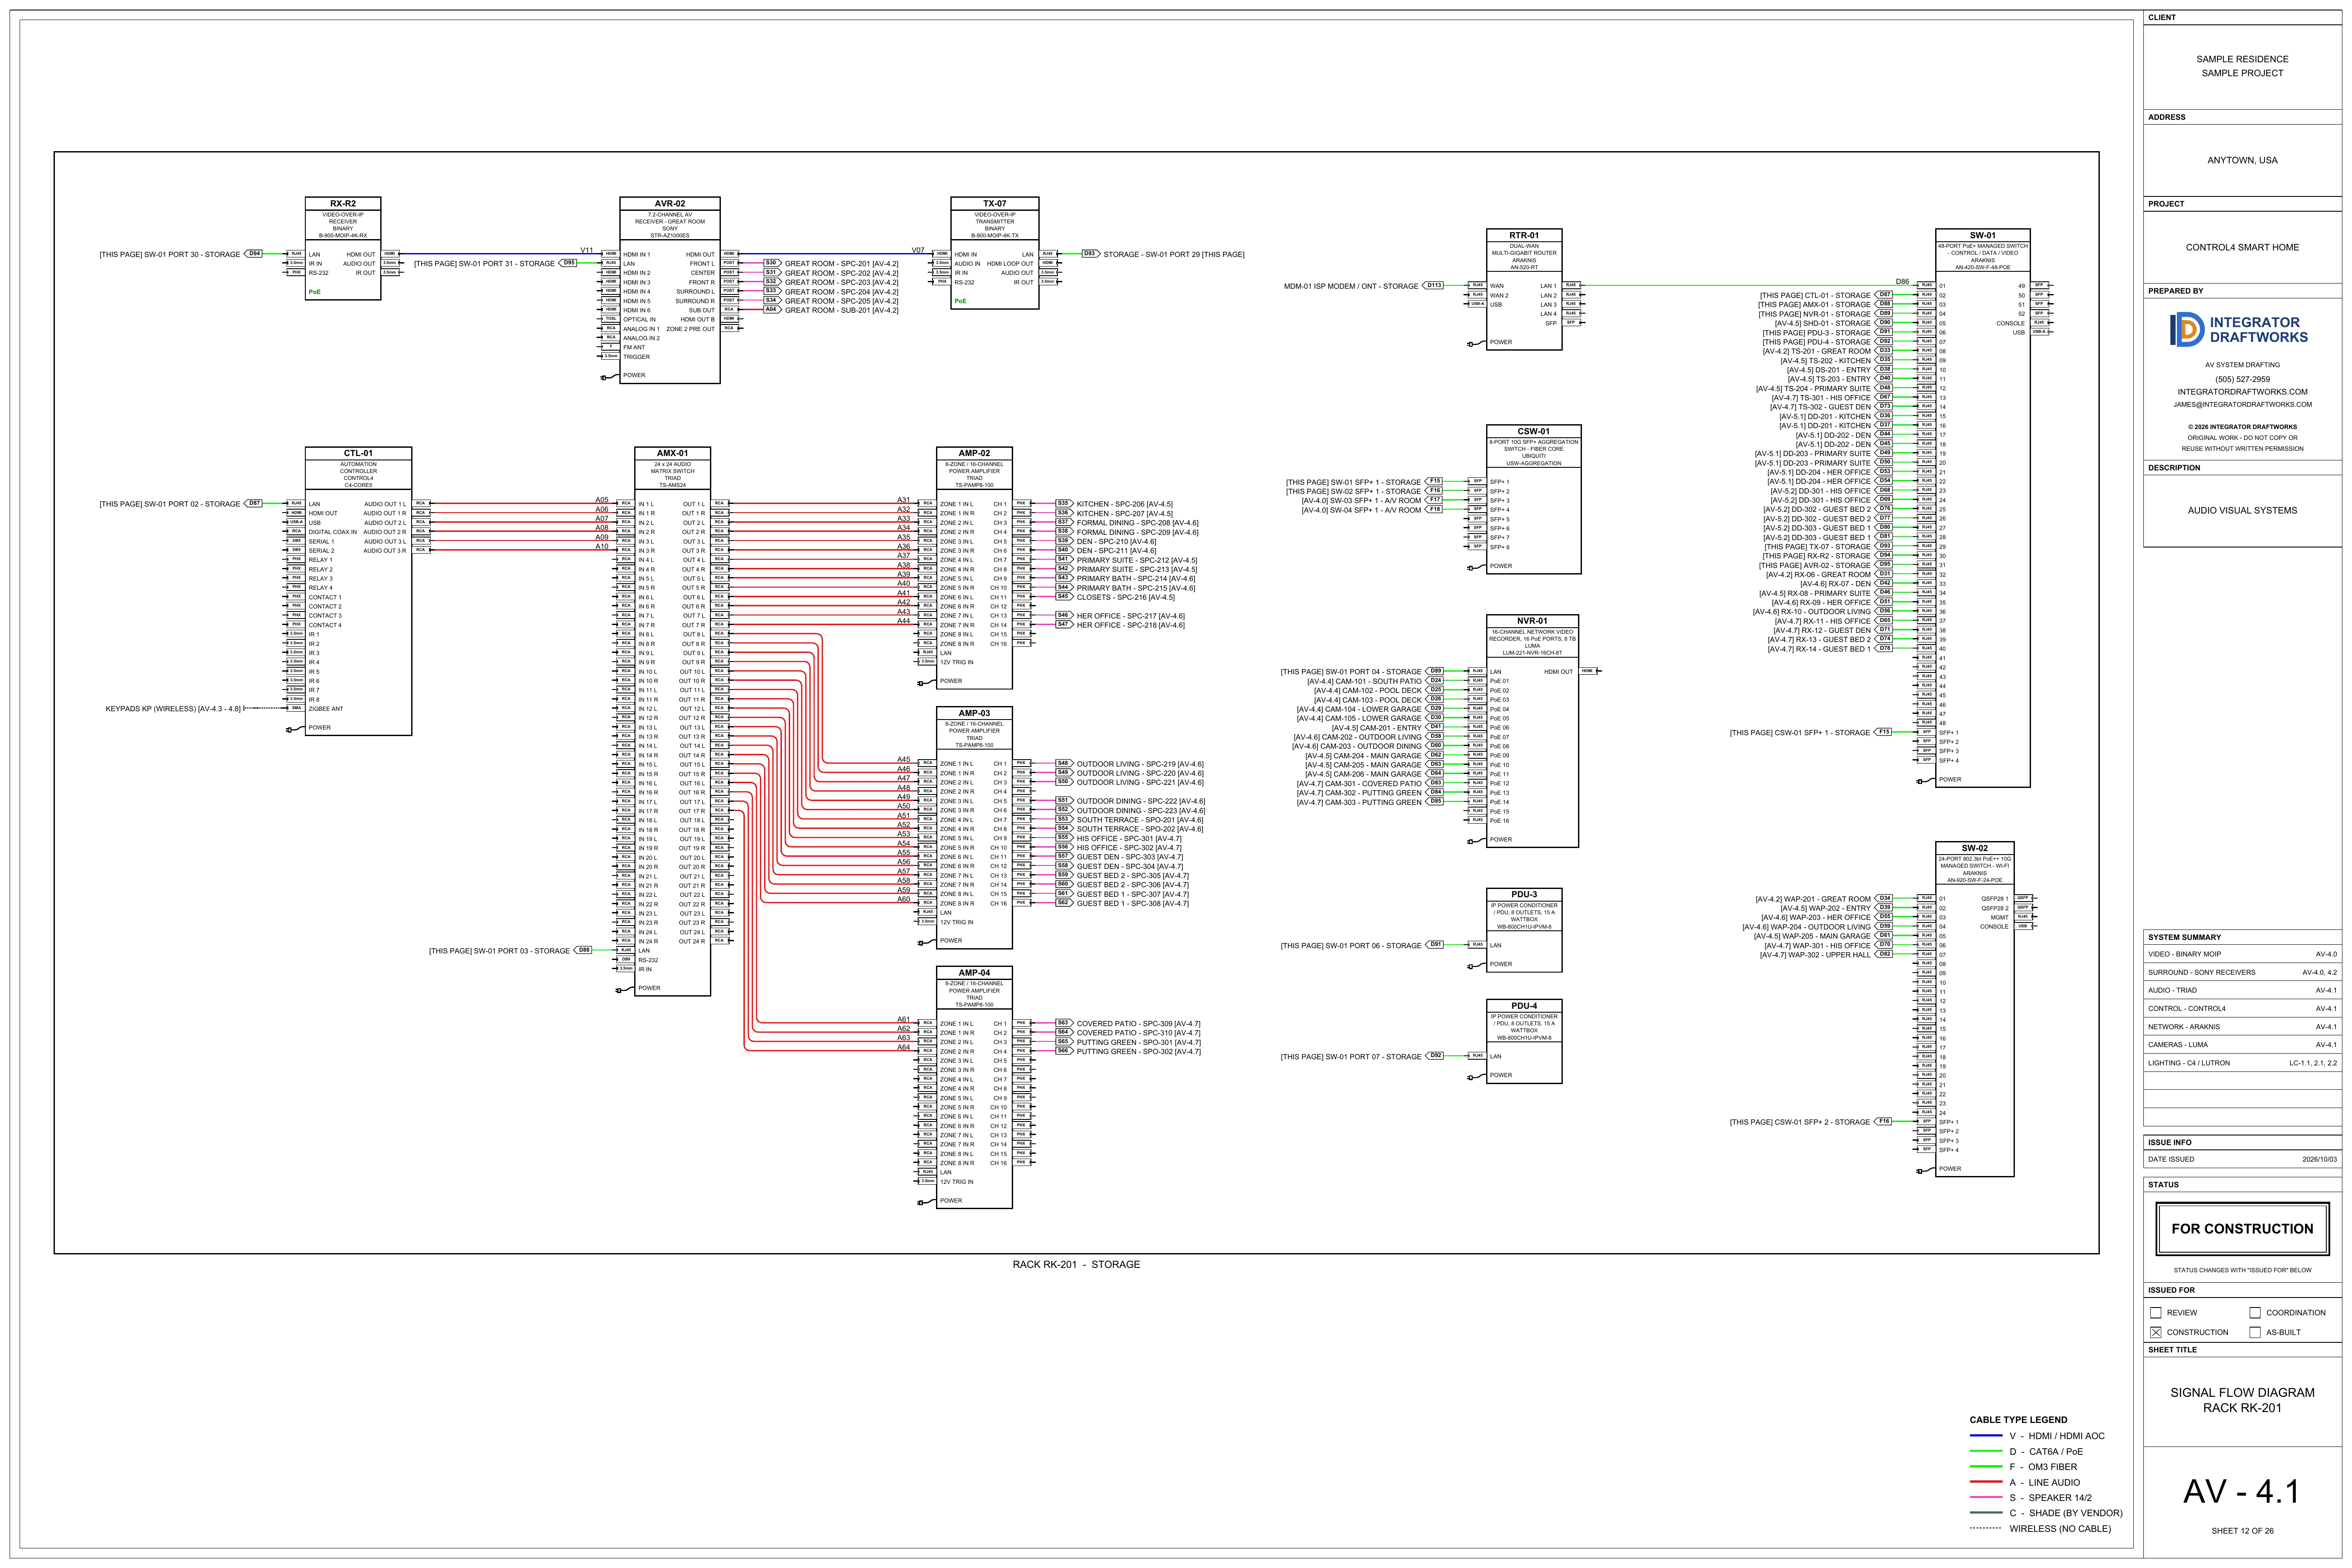Select the NVR-01 video recorder title
Viewport: 2352px width, 1568px height.
pyautogui.click(x=1532, y=621)
